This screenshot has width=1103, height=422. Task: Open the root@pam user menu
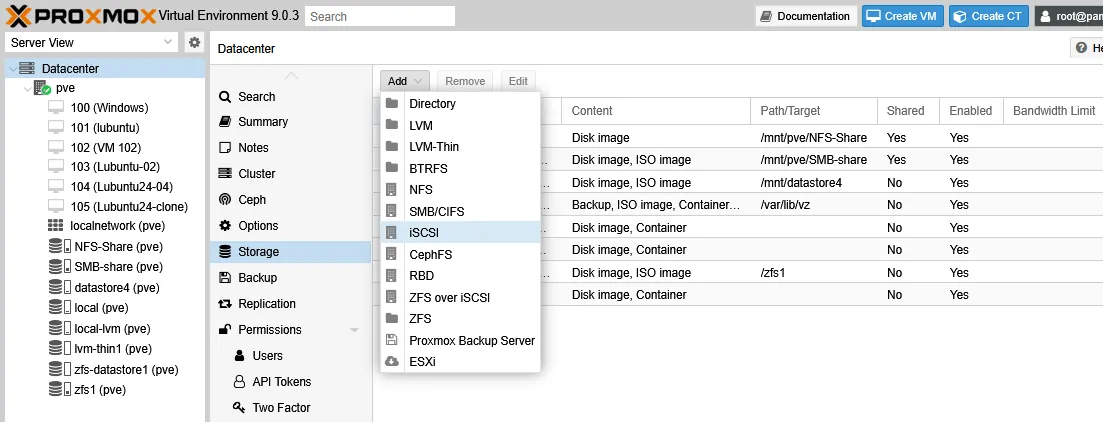[1069, 16]
